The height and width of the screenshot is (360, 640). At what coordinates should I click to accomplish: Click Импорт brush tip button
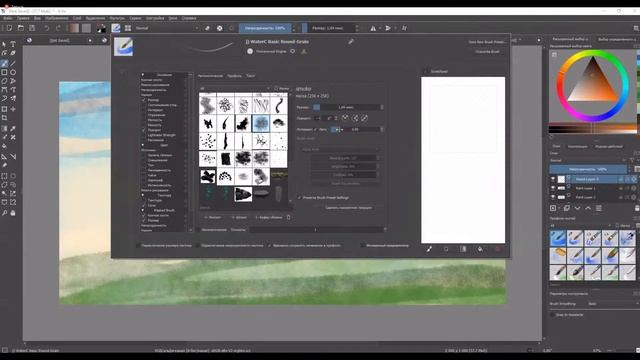tap(213, 218)
